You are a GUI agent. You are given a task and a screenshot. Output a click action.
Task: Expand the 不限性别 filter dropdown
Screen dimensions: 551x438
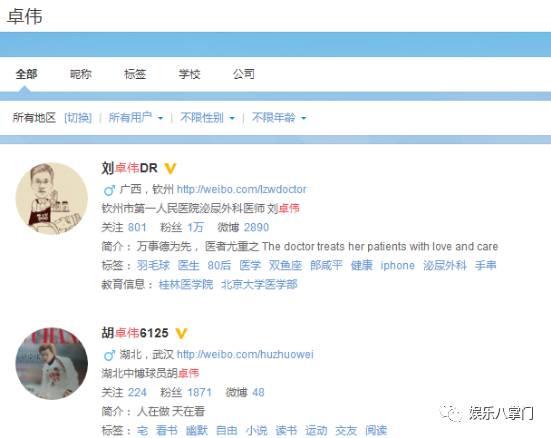coord(207,117)
